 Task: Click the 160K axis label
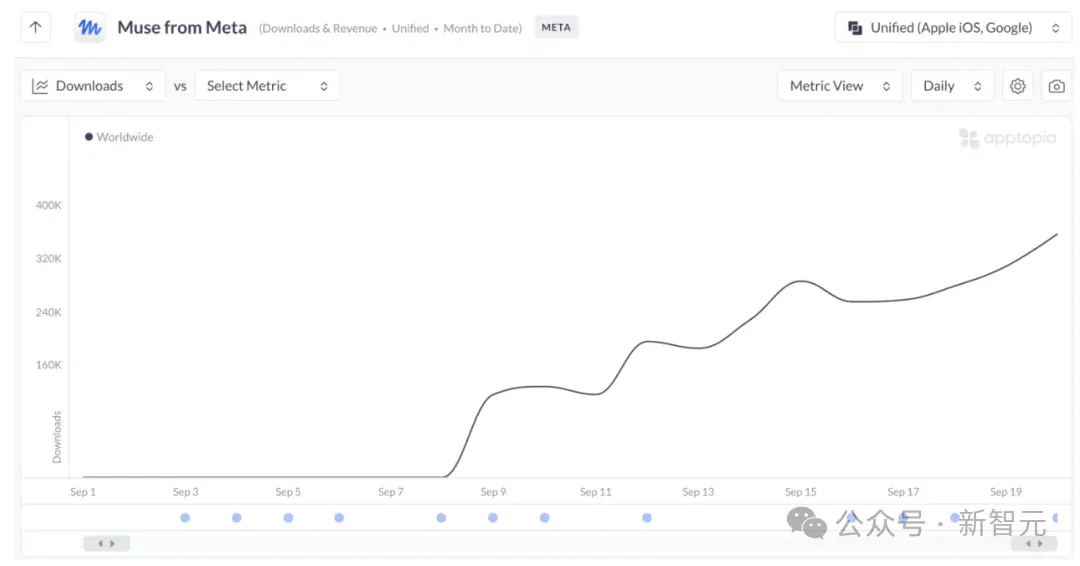[x=48, y=365]
